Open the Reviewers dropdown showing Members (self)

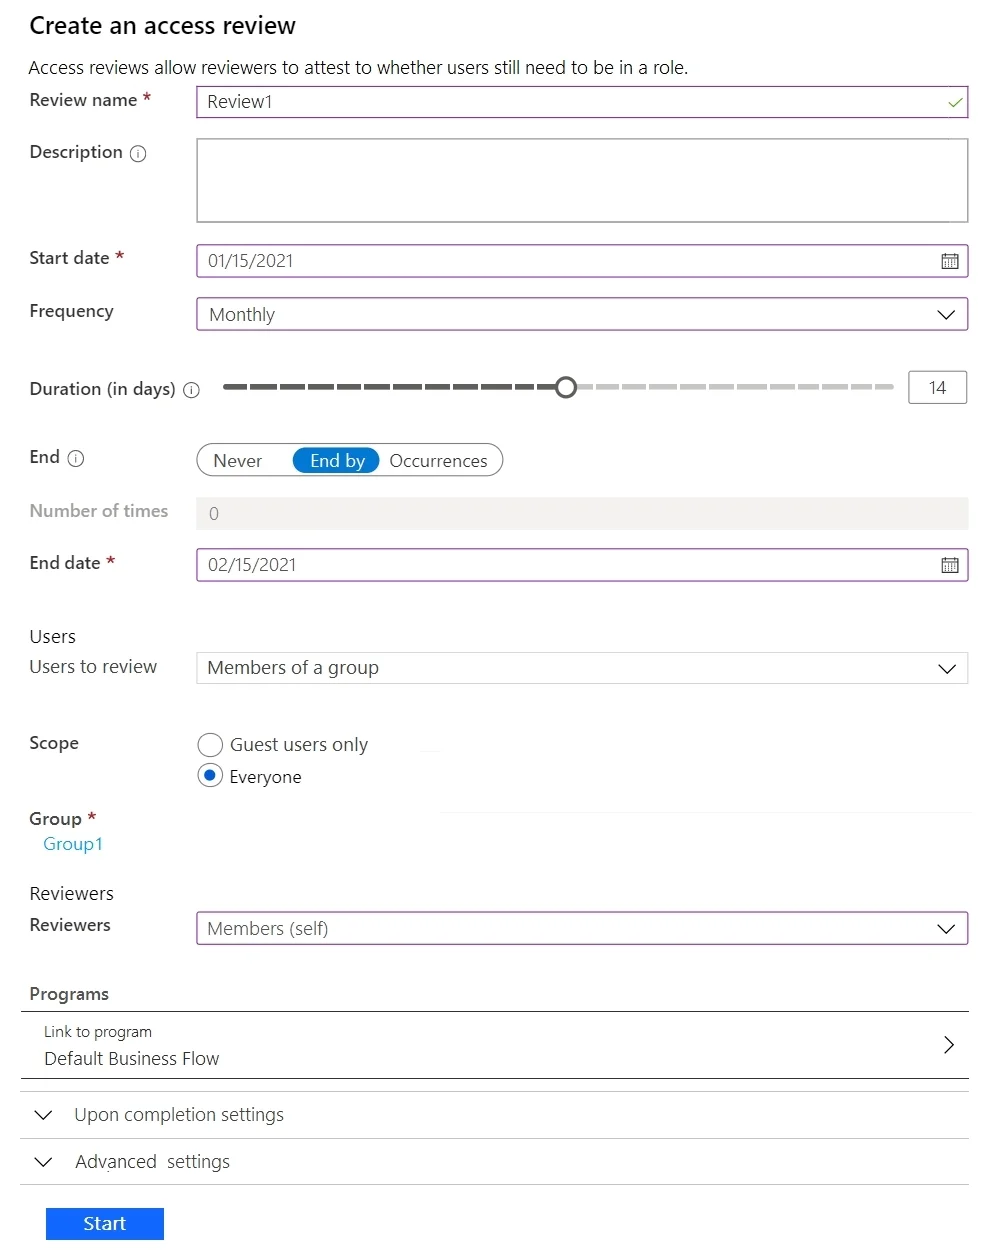coord(582,928)
